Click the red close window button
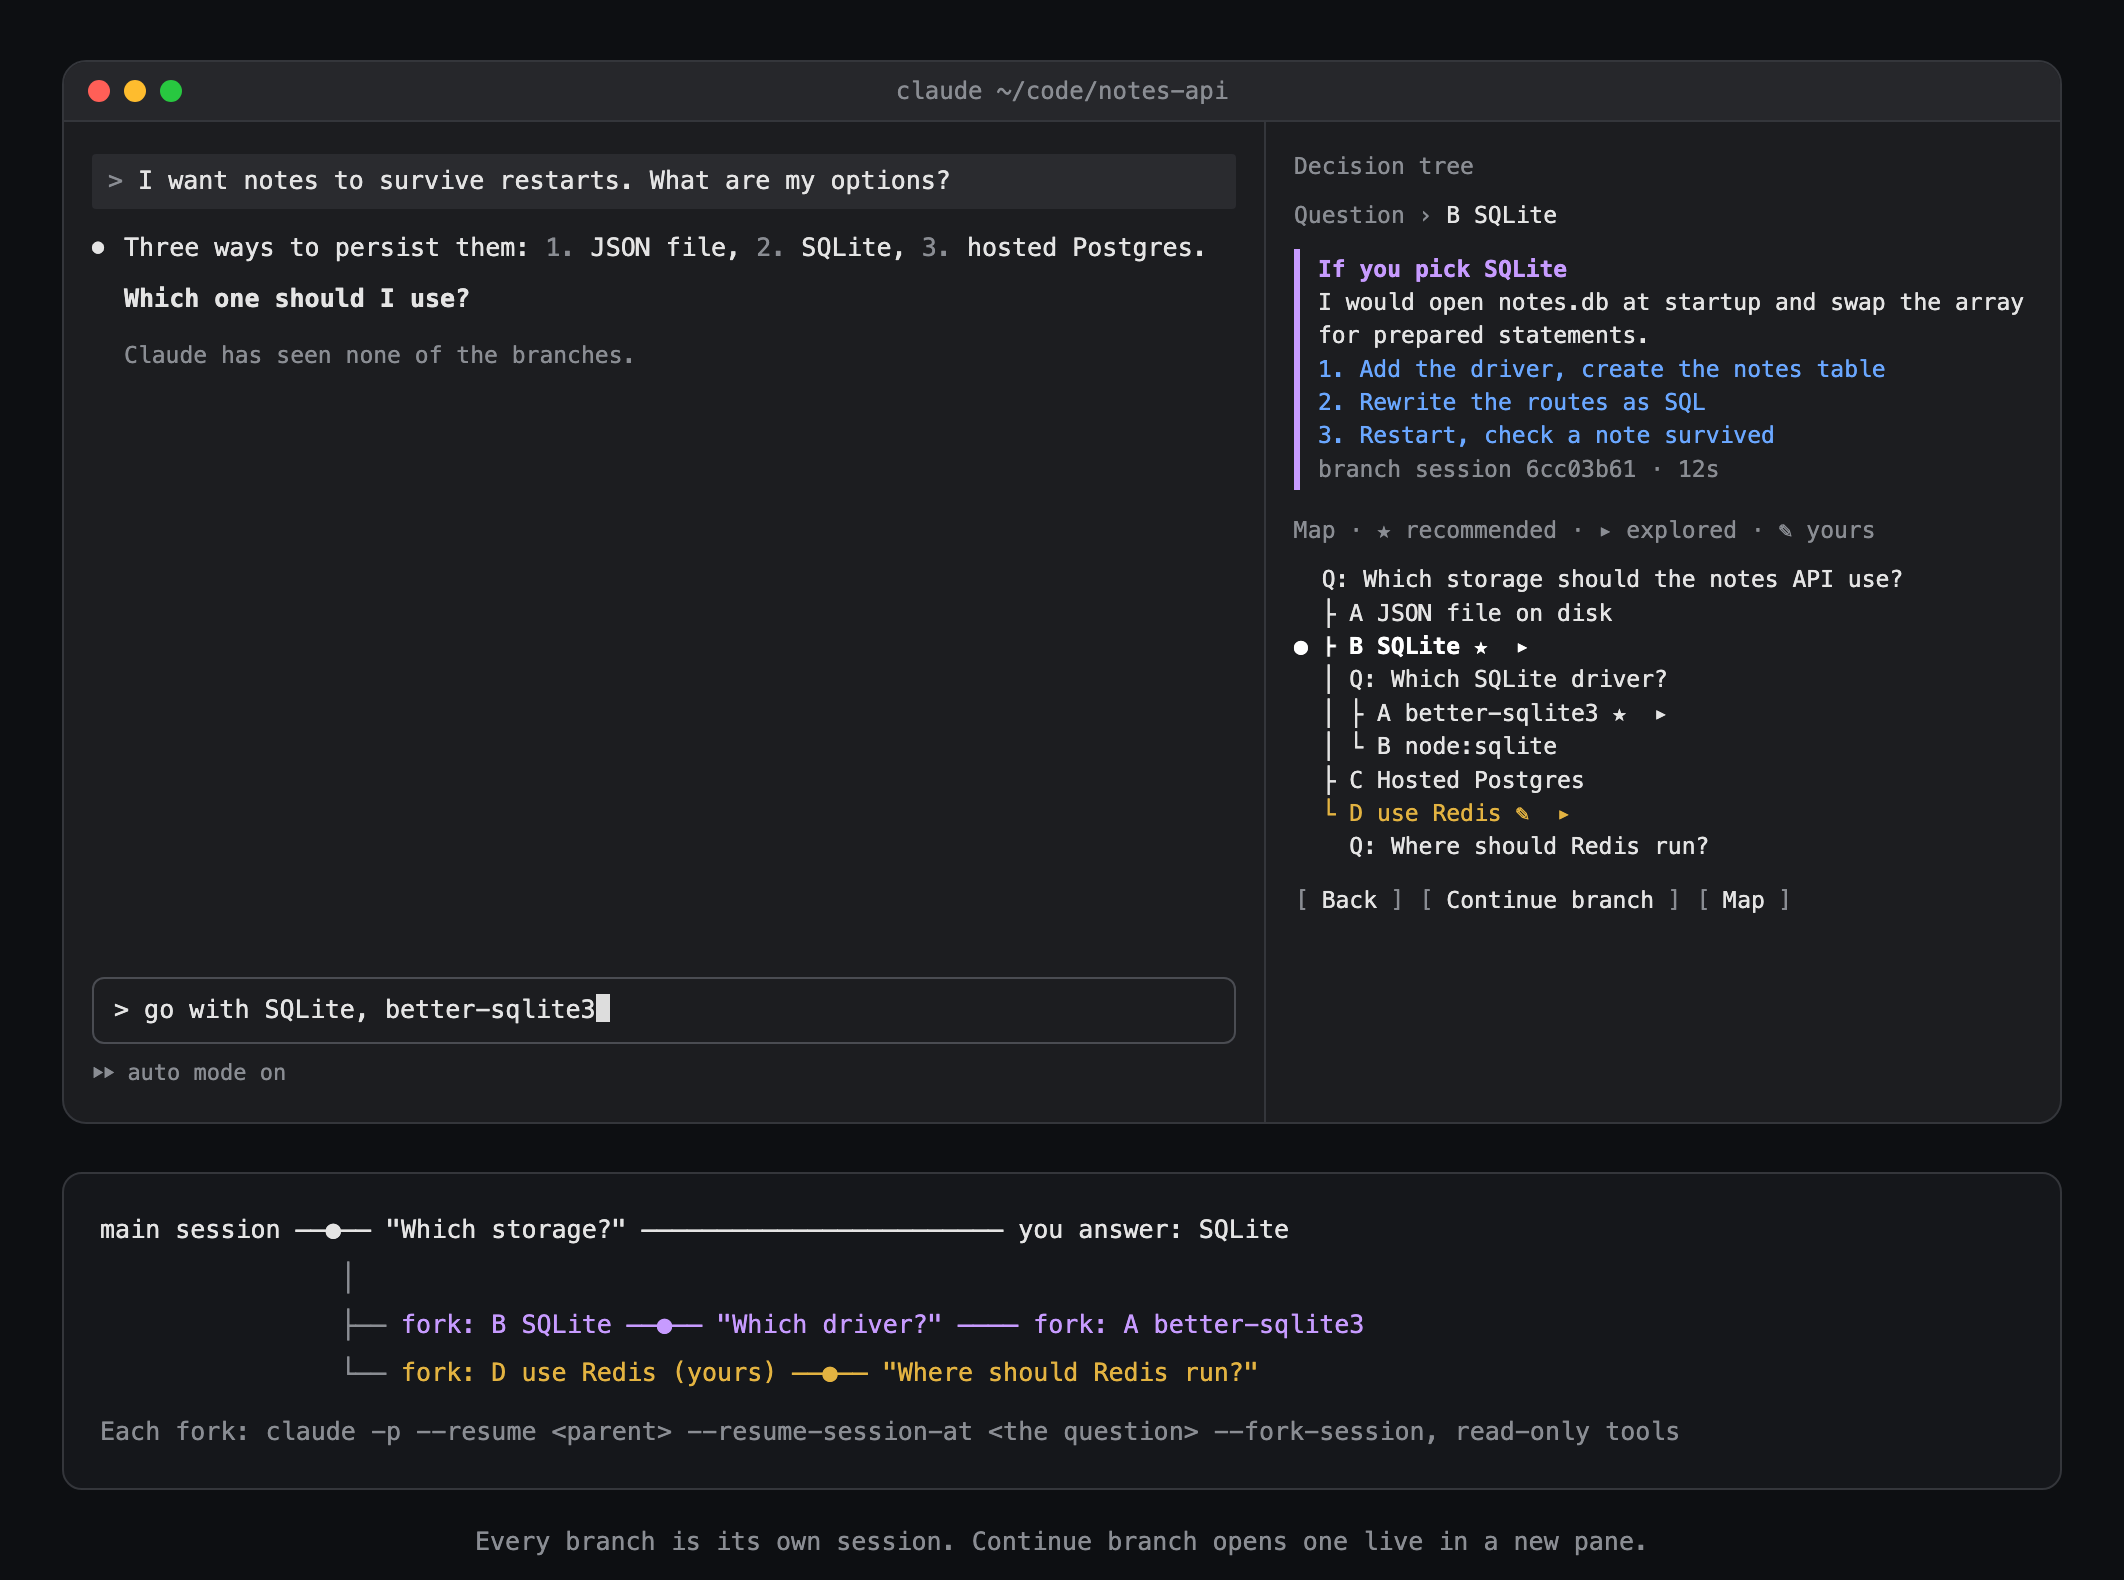Image resolution: width=2124 pixels, height=1580 pixels. click(x=99, y=91)
